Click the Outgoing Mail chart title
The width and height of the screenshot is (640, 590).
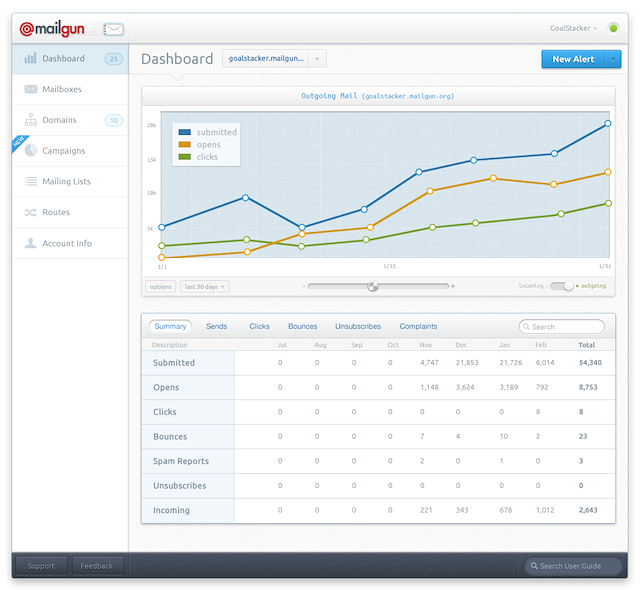pos(378,96)
